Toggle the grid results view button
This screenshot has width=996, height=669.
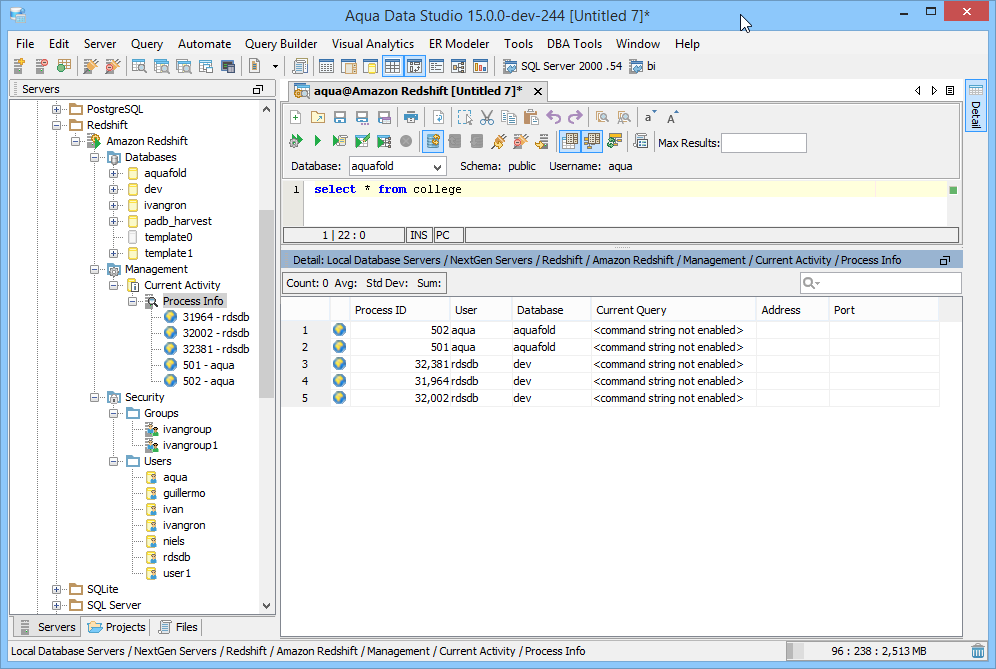click(x=570, y=141)
